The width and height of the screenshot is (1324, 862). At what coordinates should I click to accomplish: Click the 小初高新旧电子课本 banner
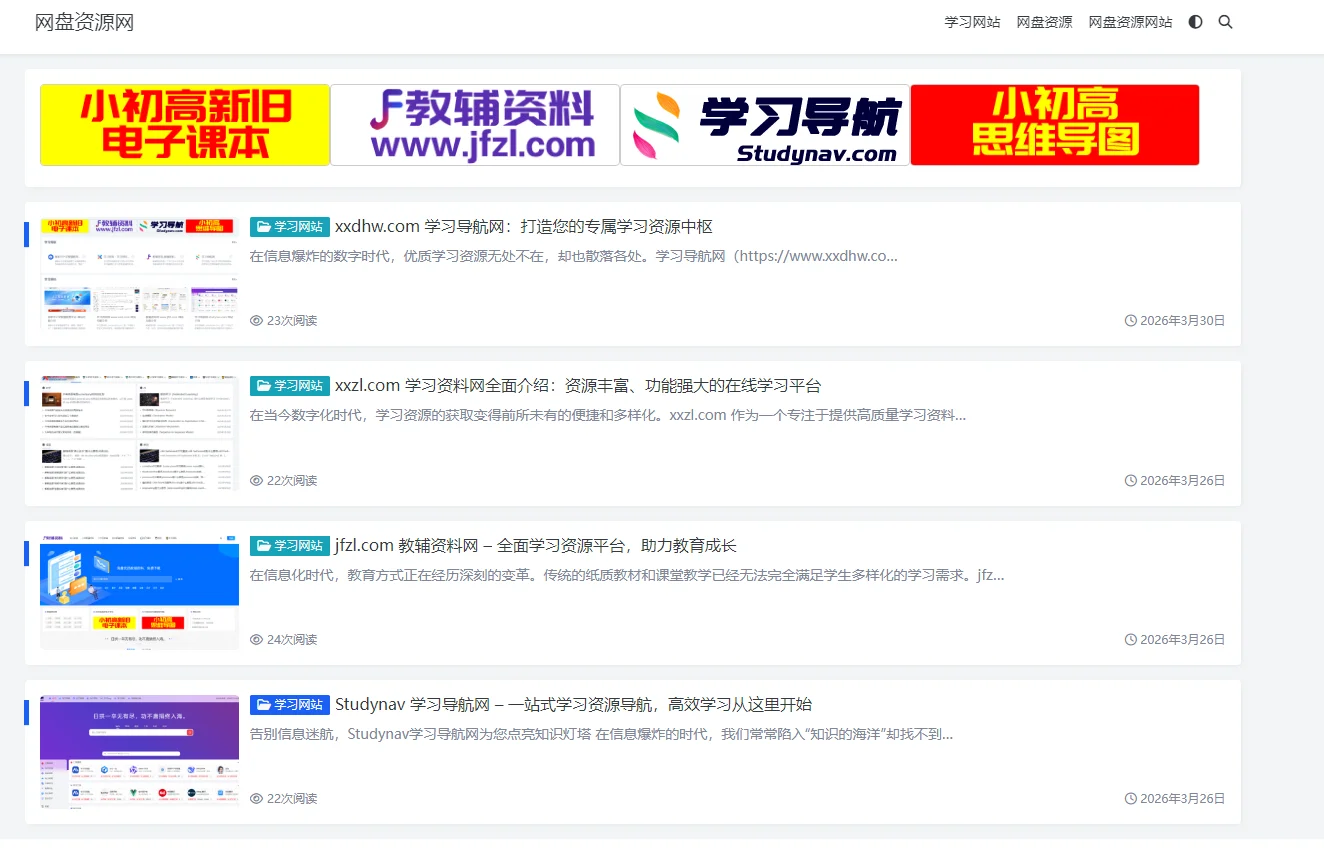tap(184, 125)
